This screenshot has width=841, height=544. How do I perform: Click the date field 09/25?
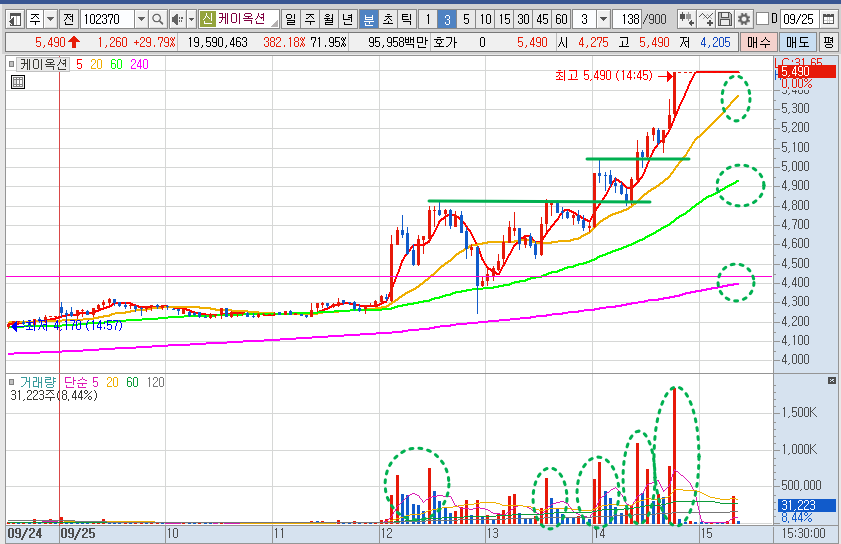tap(800, 20)
